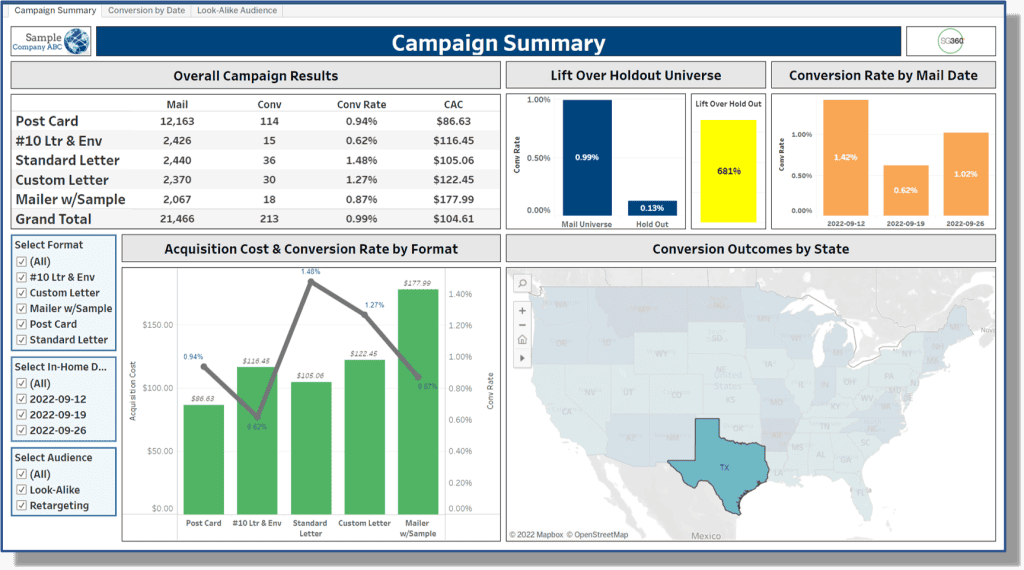Click the Standard Letter row label in table
The height and width of the screenshot is (570, 1024).
click(67, 161)
